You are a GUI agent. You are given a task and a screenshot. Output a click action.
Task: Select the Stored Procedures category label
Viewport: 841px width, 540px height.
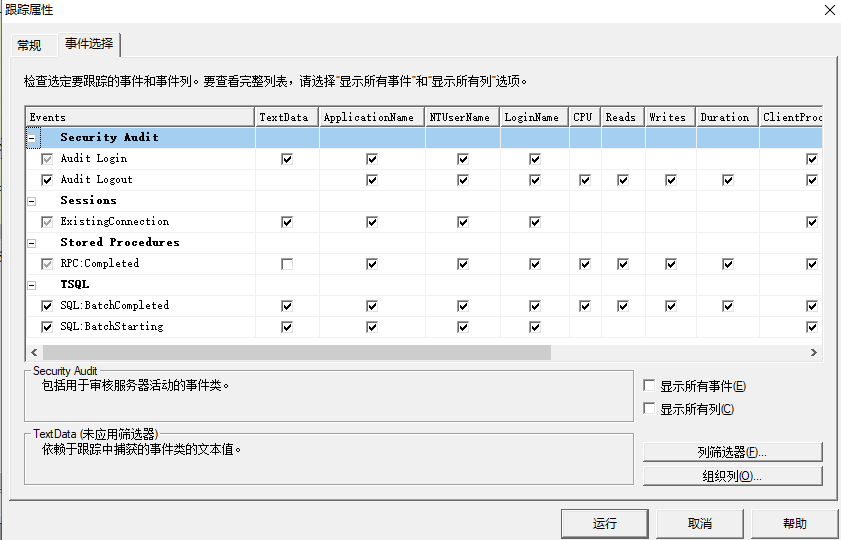[120, 242]
